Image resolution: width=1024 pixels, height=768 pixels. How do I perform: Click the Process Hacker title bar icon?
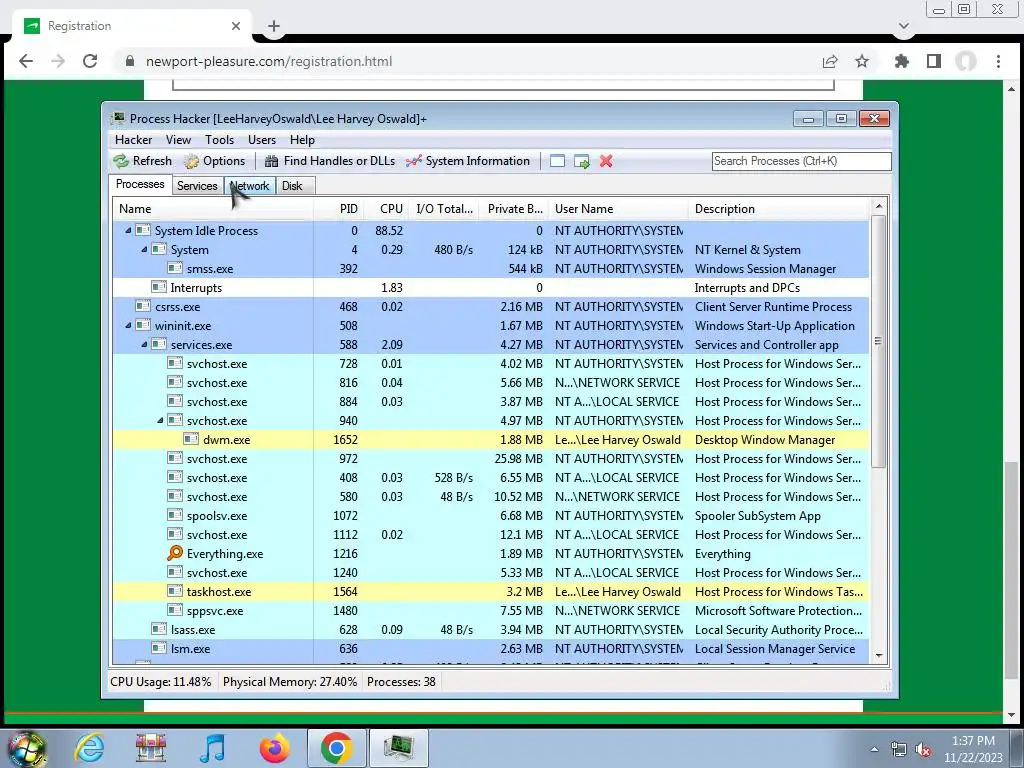click(118, 118)
